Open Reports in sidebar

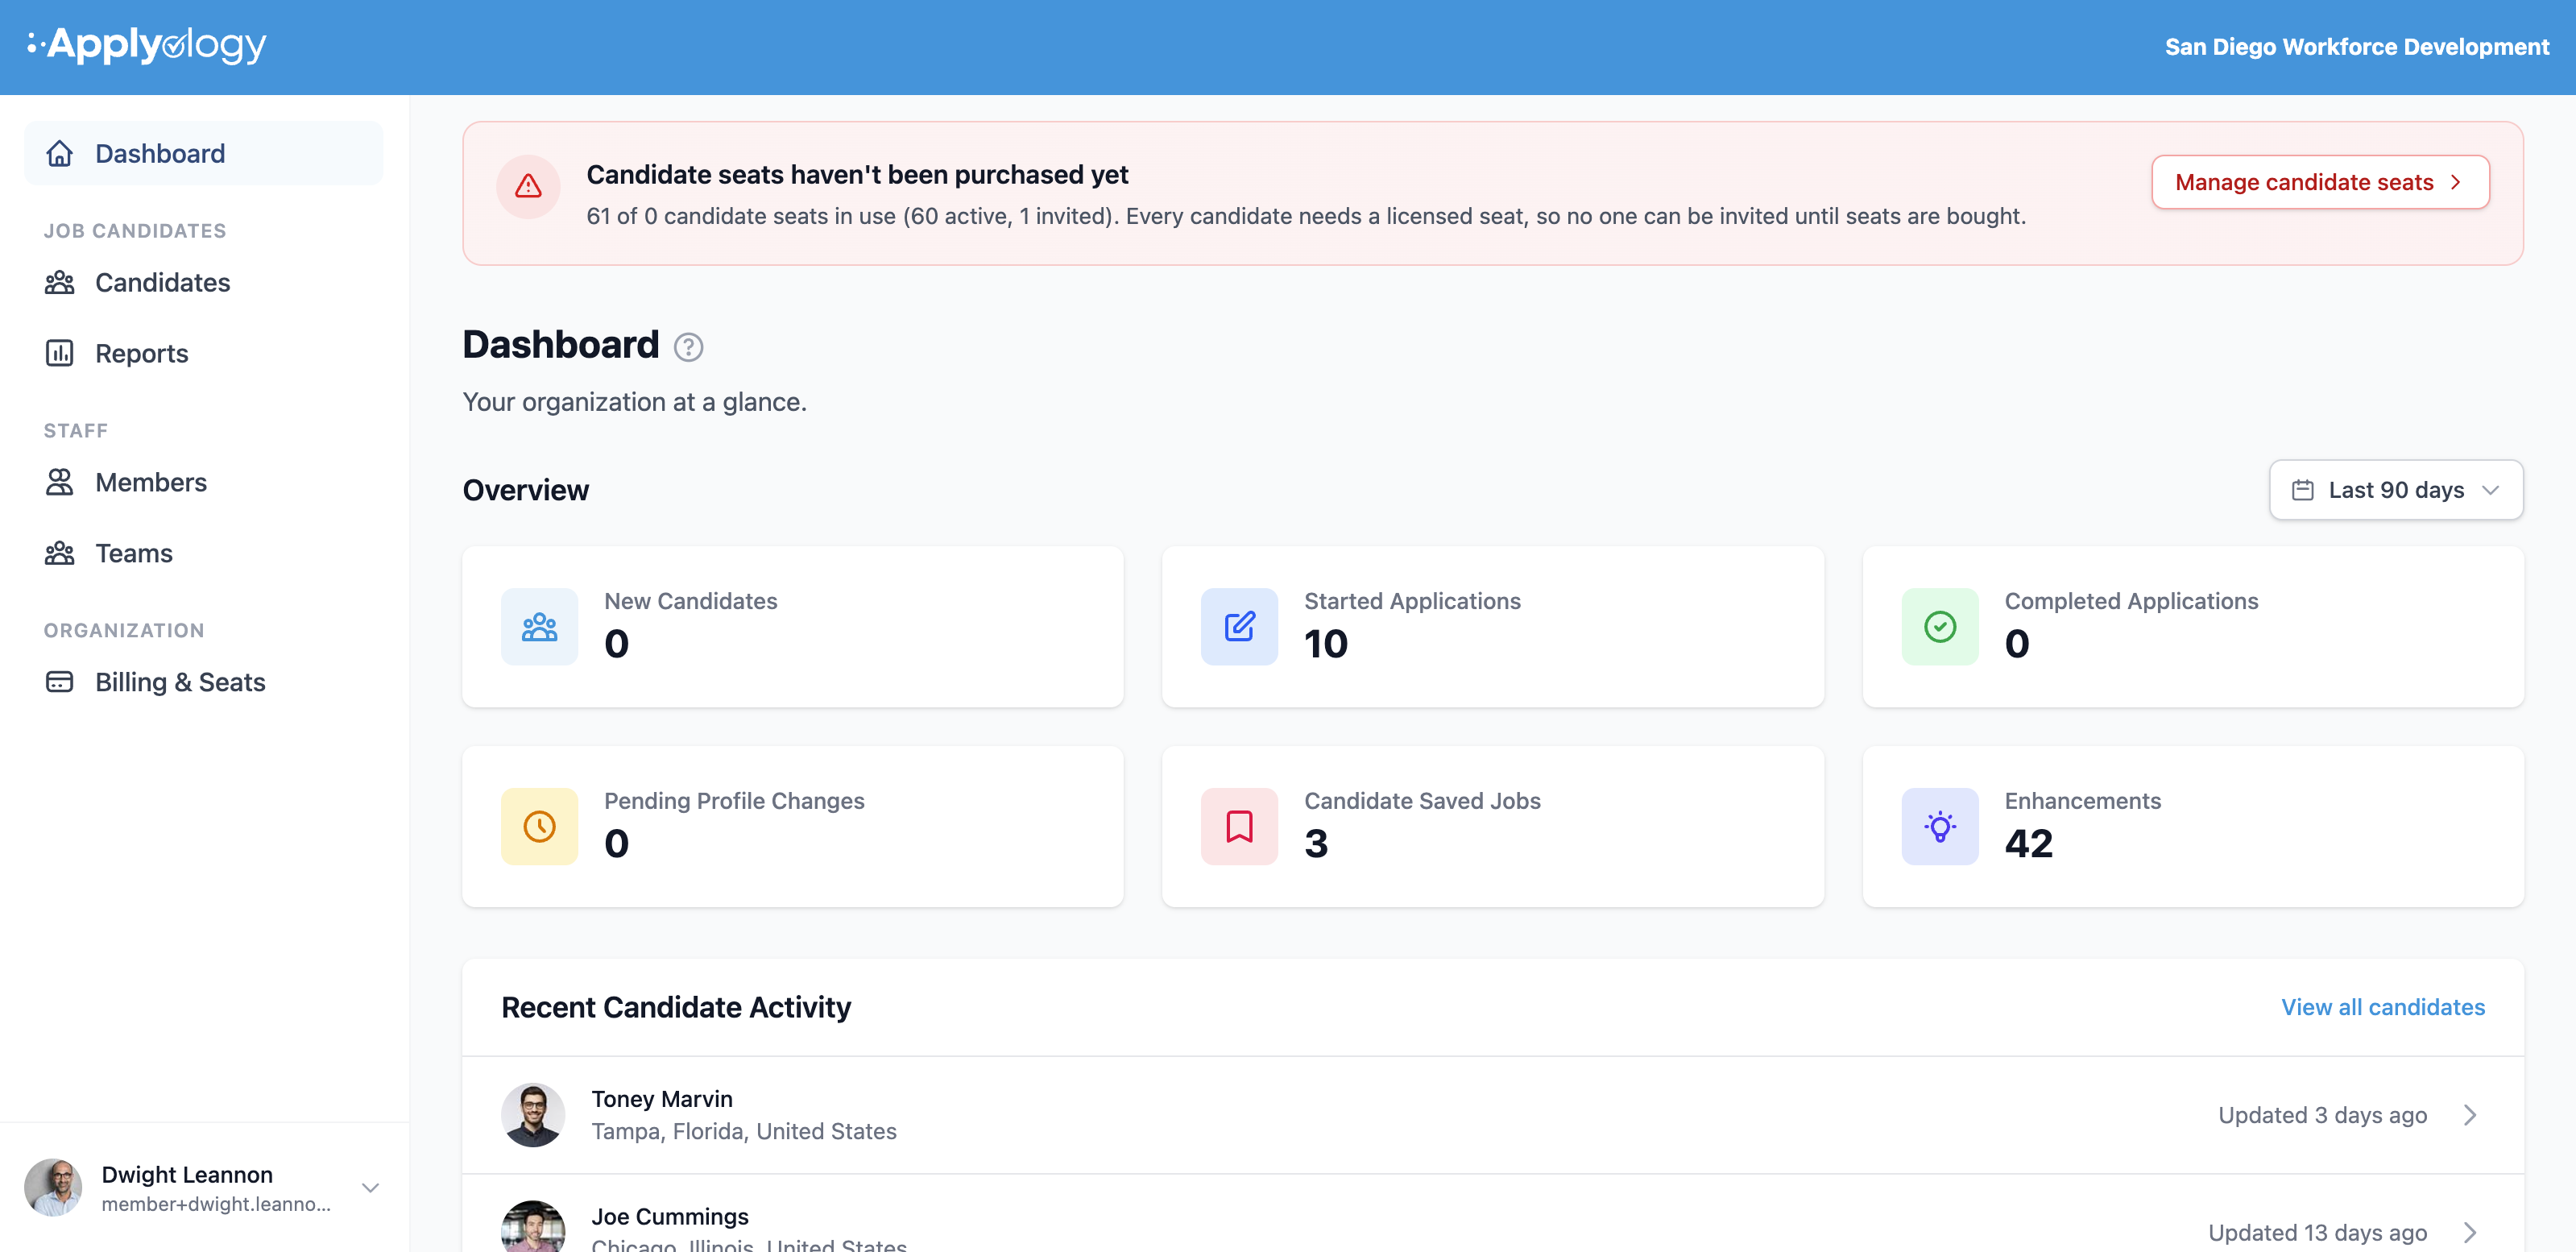[x=204, y=353]
